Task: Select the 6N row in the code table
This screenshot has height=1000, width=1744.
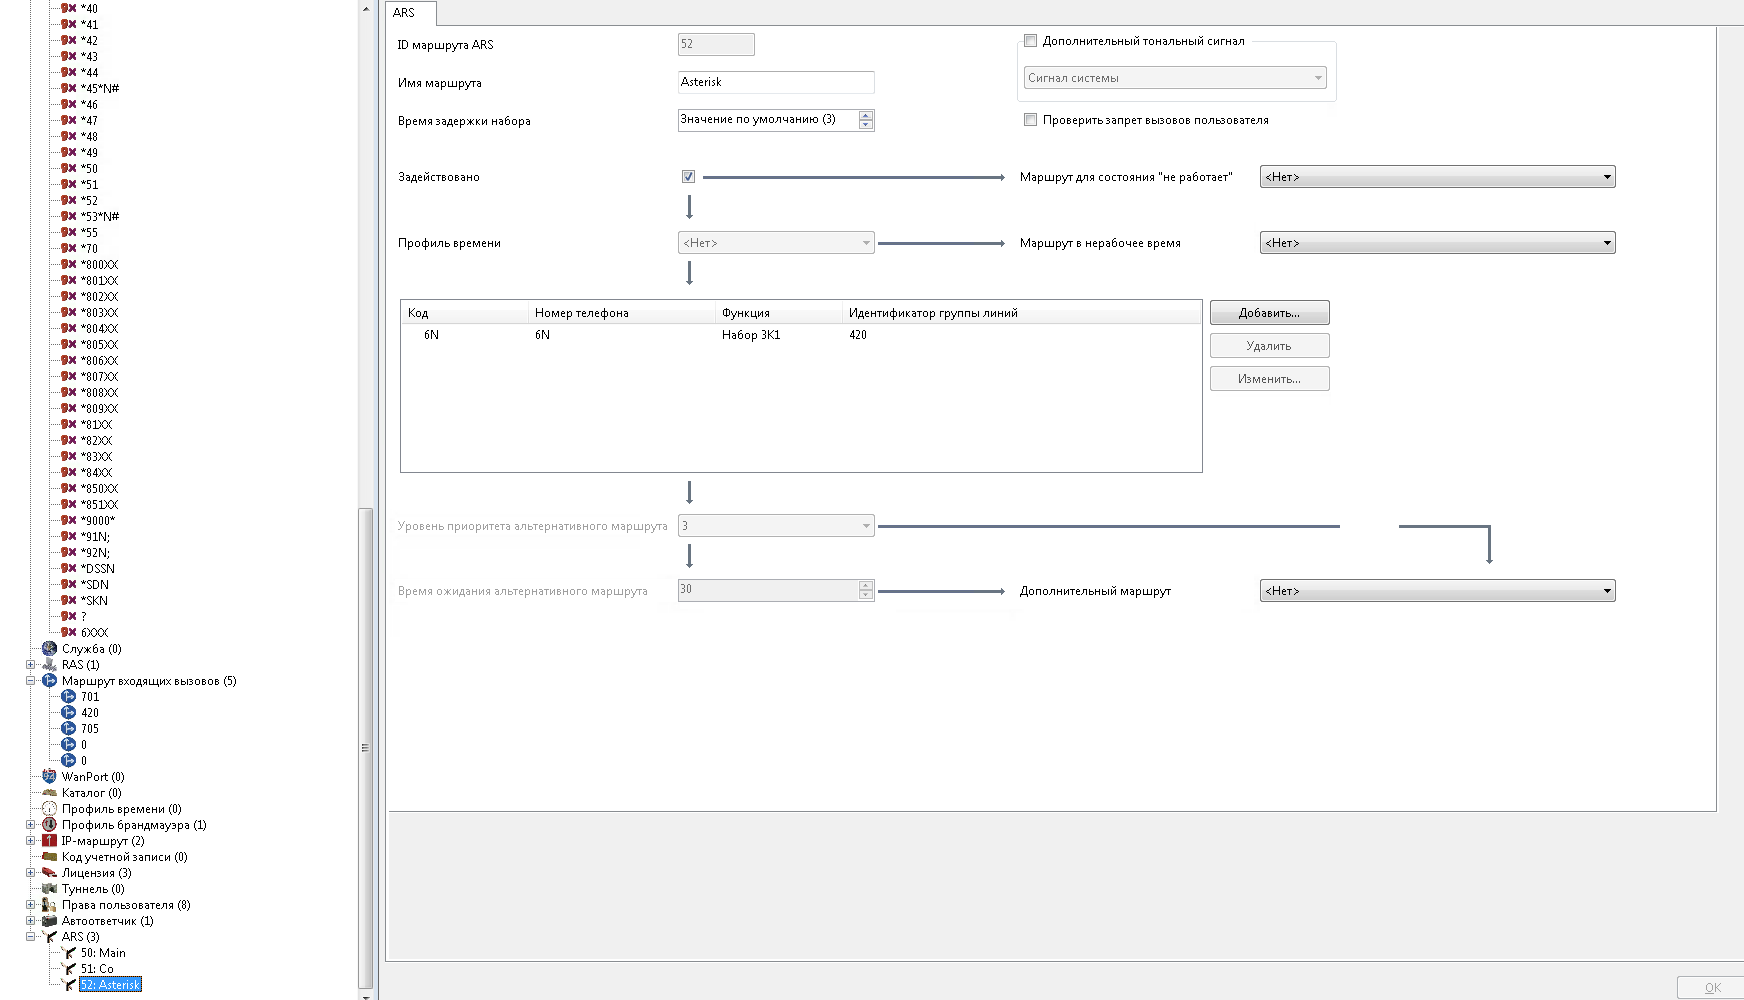Action: (800, 335)
